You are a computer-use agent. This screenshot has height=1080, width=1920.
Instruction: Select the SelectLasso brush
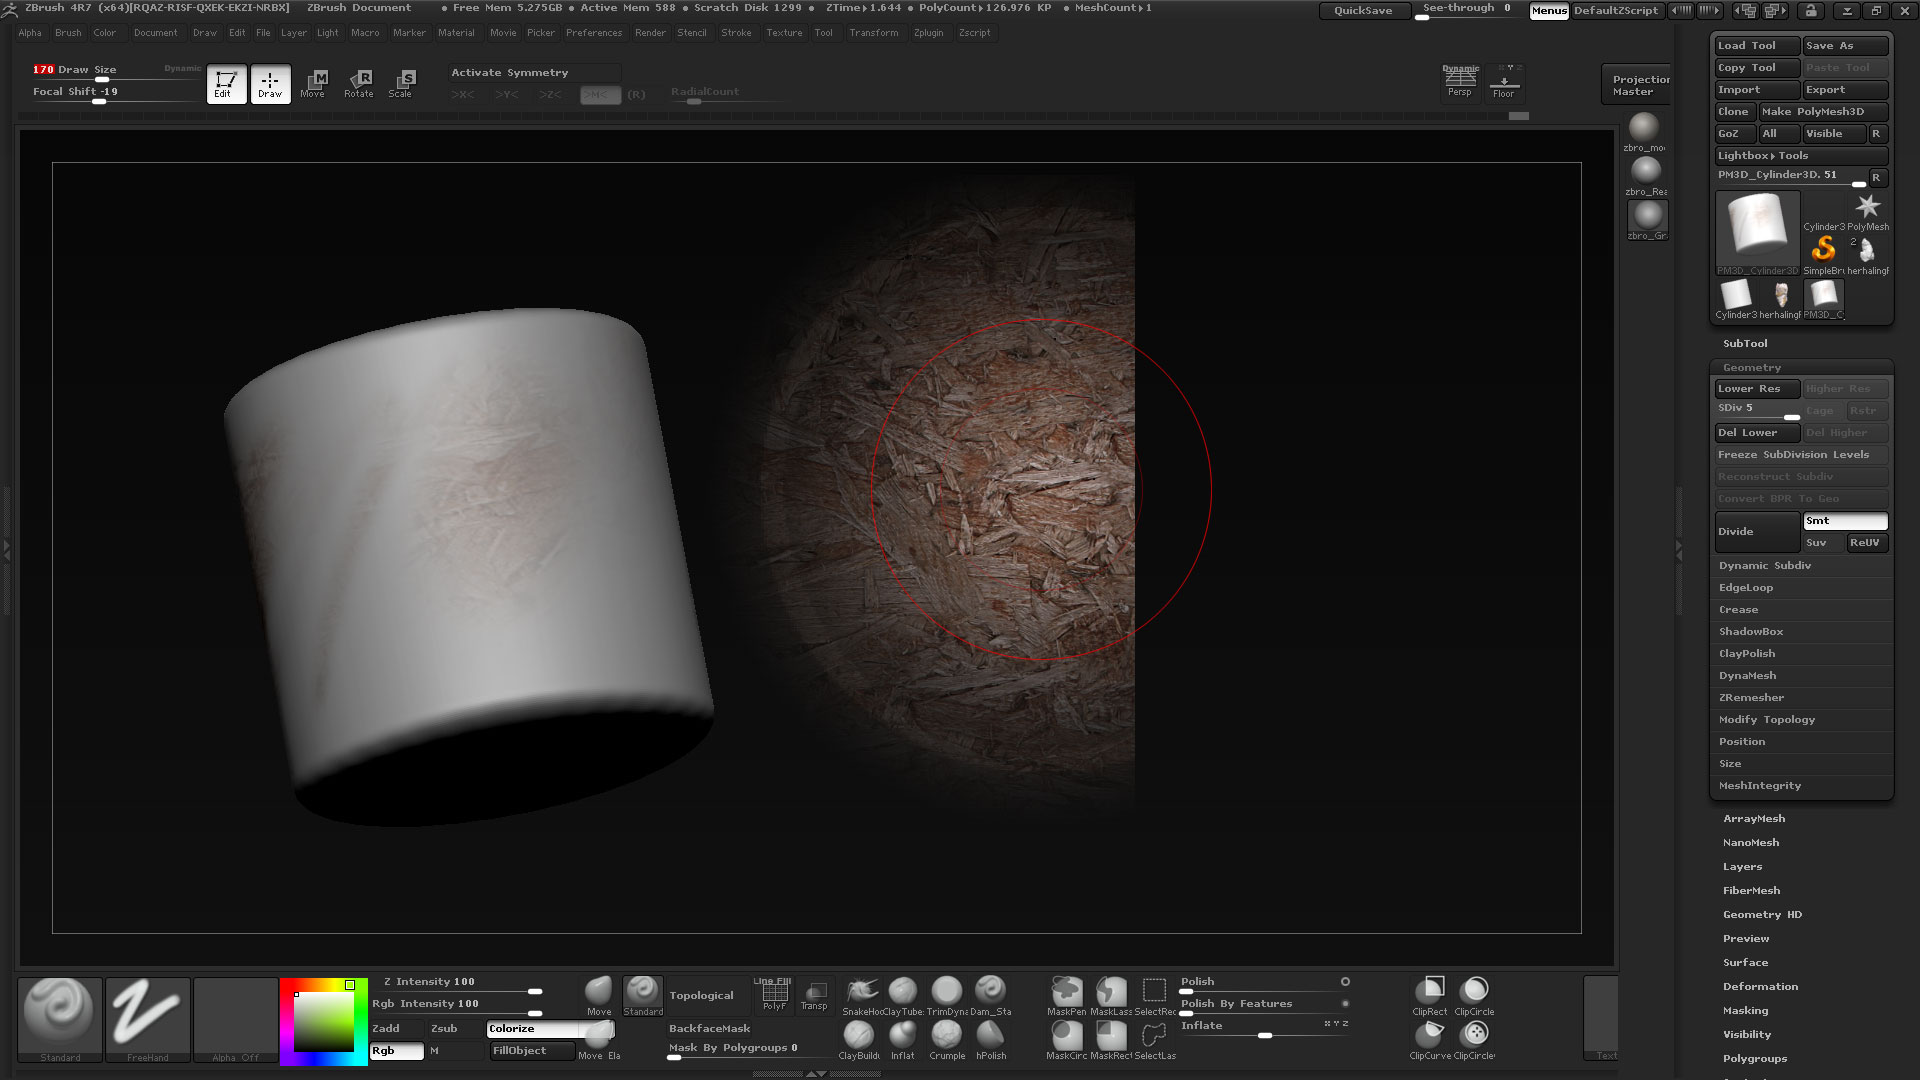tap(1154, 1039)
